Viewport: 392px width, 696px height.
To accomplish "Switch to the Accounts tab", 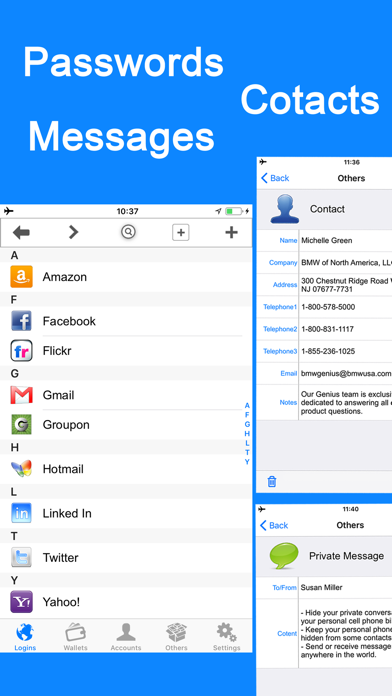I will pyautogui.click(x=126, y=637).
